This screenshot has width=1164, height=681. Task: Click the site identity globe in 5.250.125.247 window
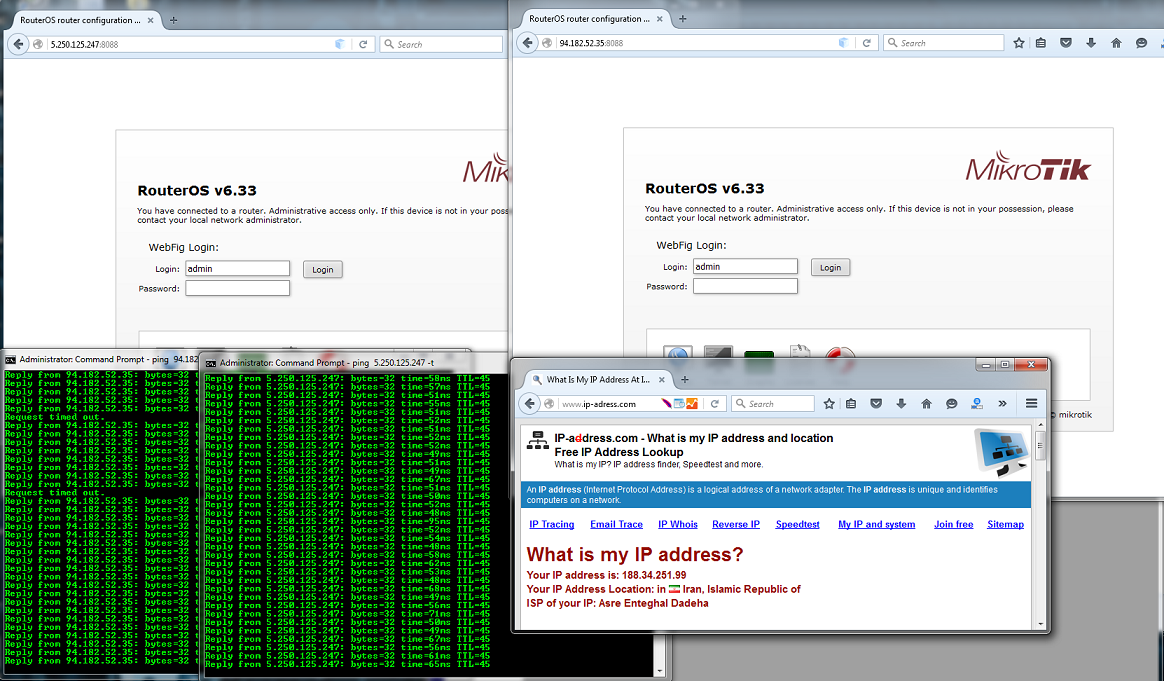(x=38, y=45)
